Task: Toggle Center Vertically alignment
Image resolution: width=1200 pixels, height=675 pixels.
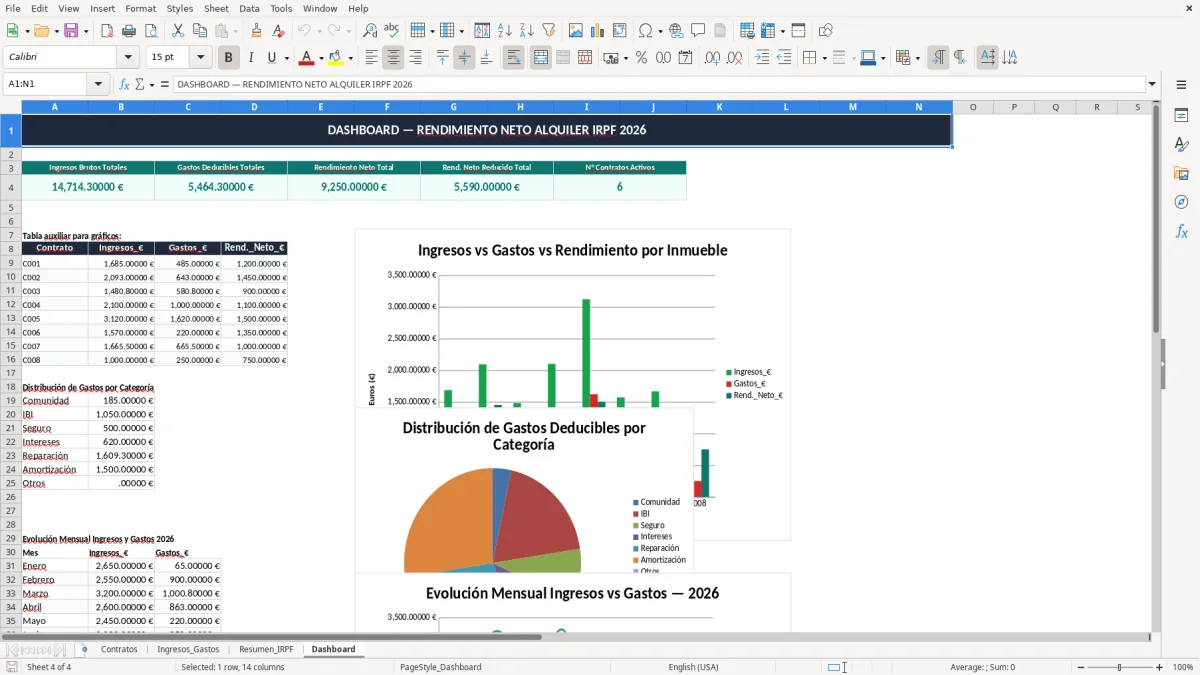Action: [x=464, y=58]
